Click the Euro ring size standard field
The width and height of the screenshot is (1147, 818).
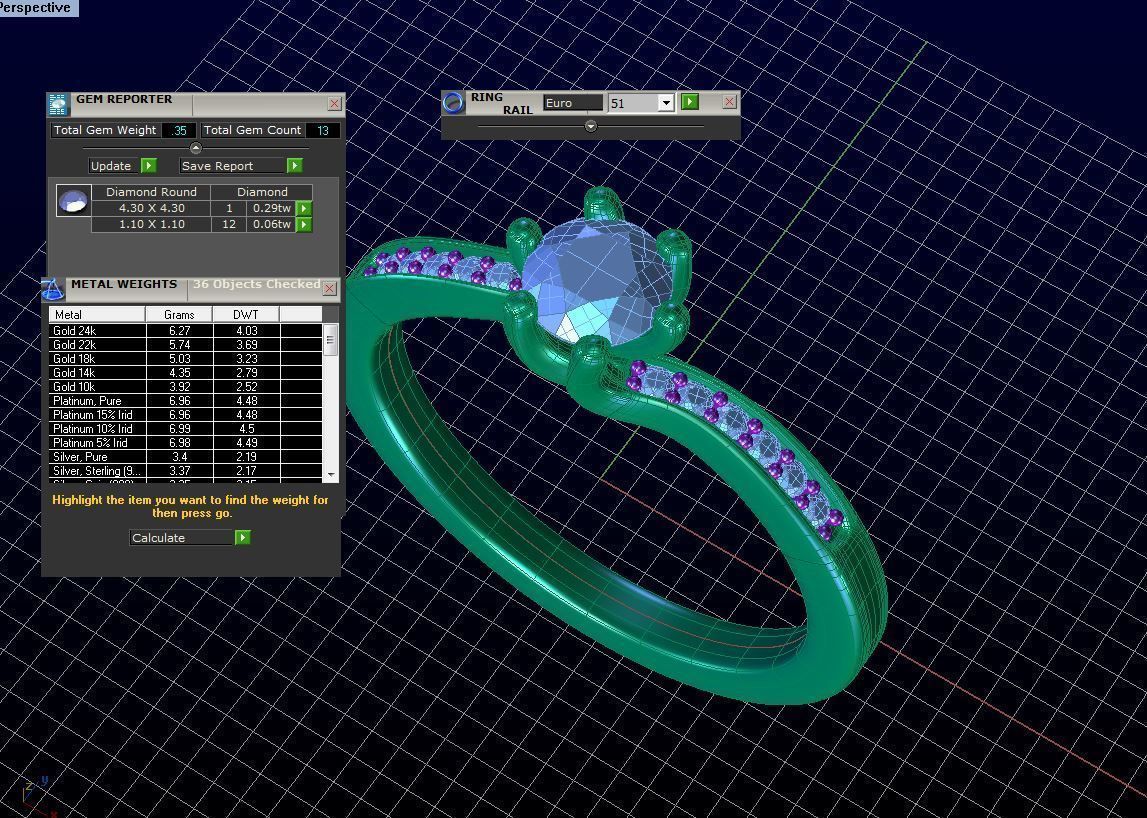[x=573, y=103]
